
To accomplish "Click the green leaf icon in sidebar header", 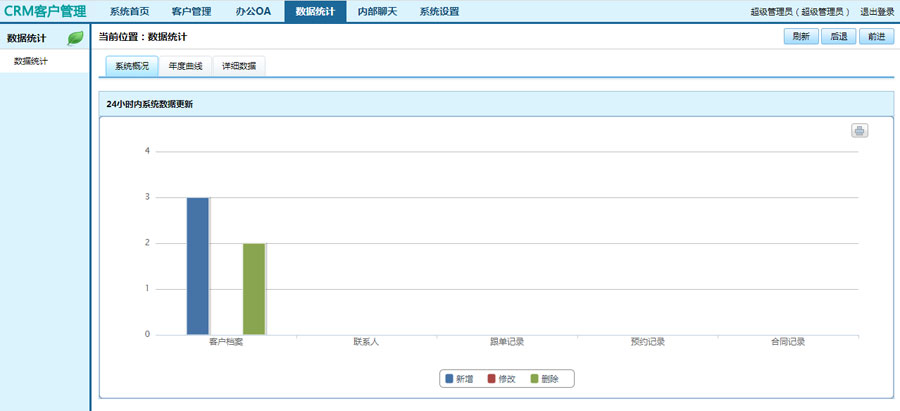I will pyautogui.click(x=75, y=39).
